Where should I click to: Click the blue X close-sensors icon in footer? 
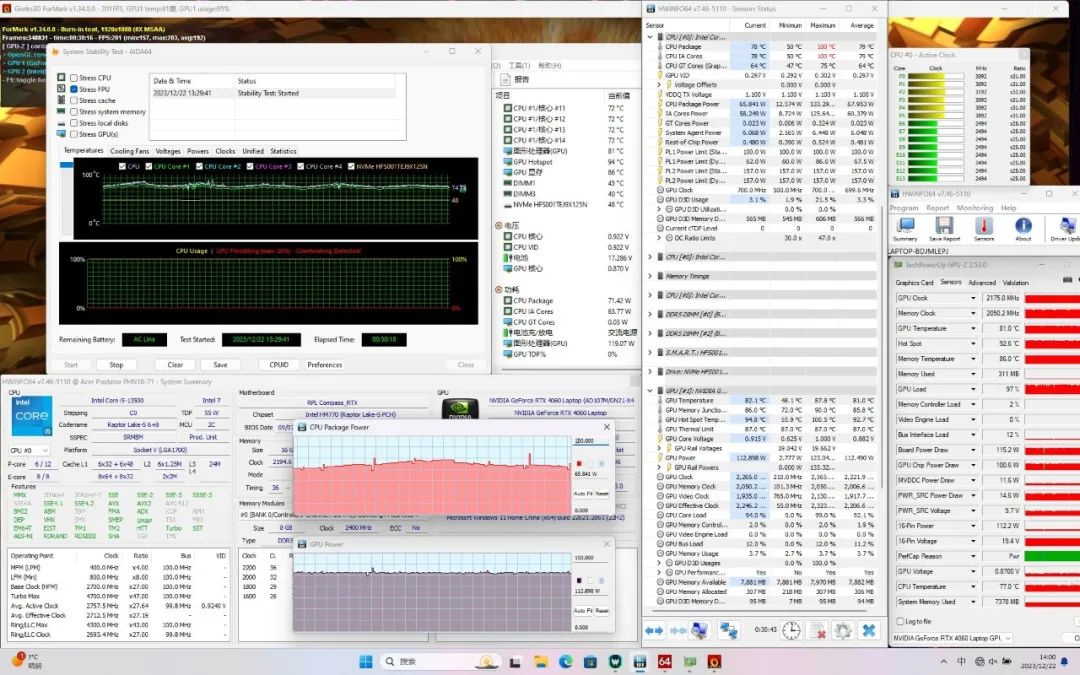pyautogui.click(x=869, y=630)
